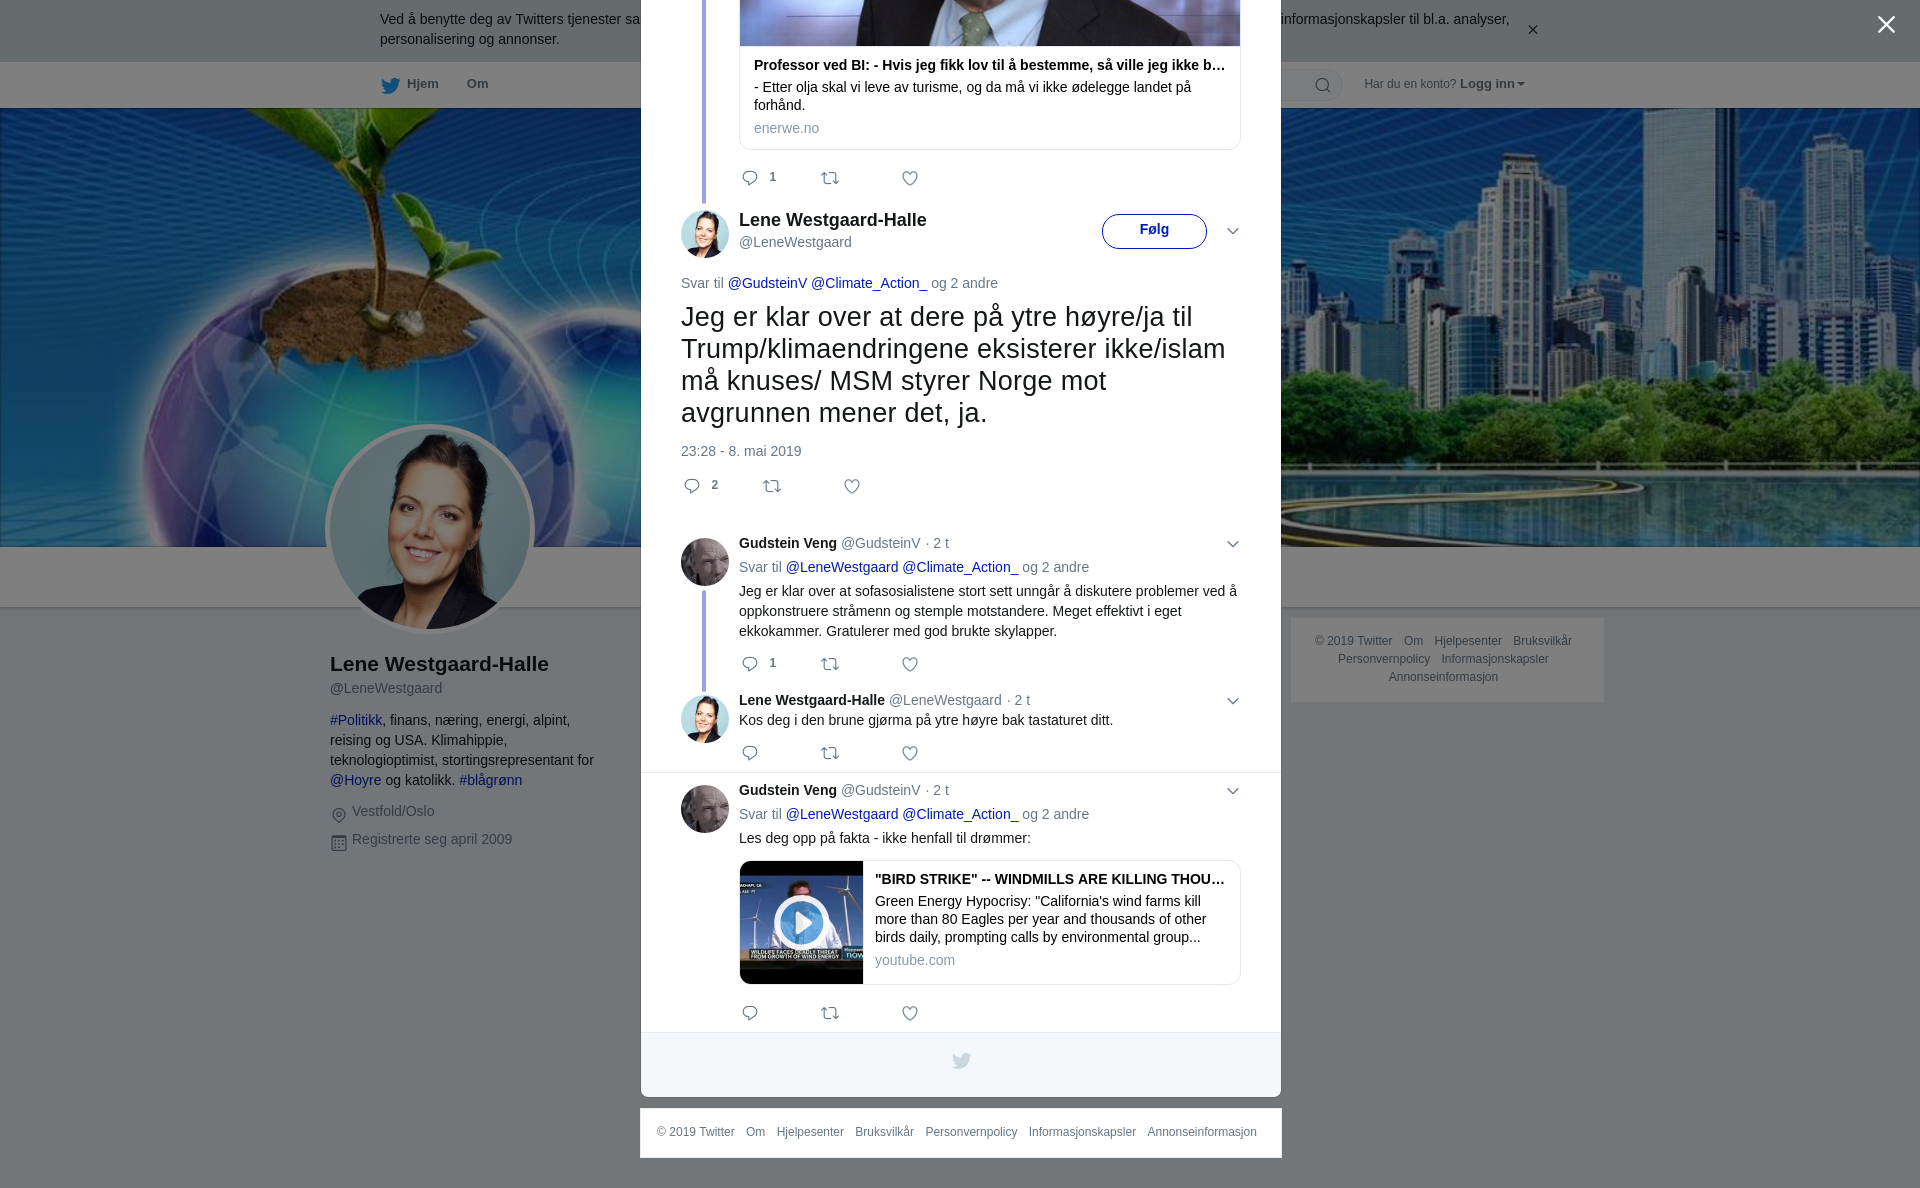Image resolution: width=1920 pixels, height=1188 pixels.
Task: Click 'og 2 andre' in the main tweet's reply line
Action: [x=964, y=283]
